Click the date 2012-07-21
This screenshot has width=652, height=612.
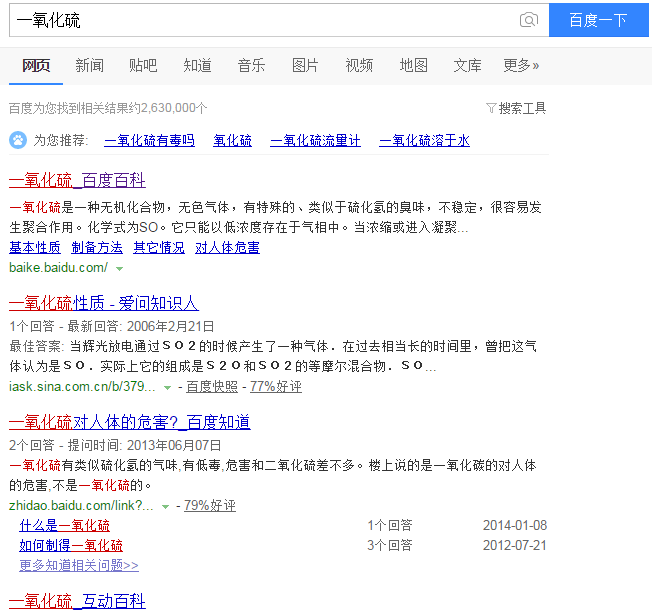(x=515, y=545)
